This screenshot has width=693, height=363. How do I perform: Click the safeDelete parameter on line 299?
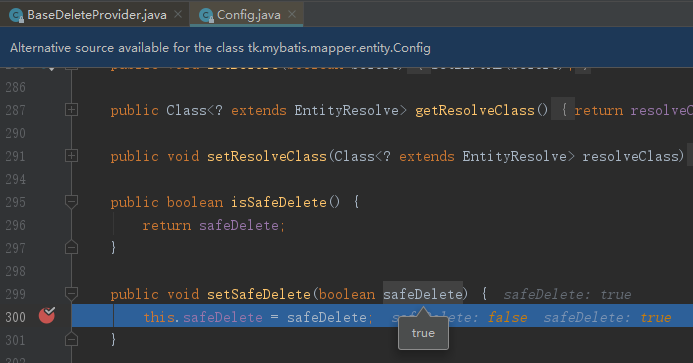coord(423,294)
